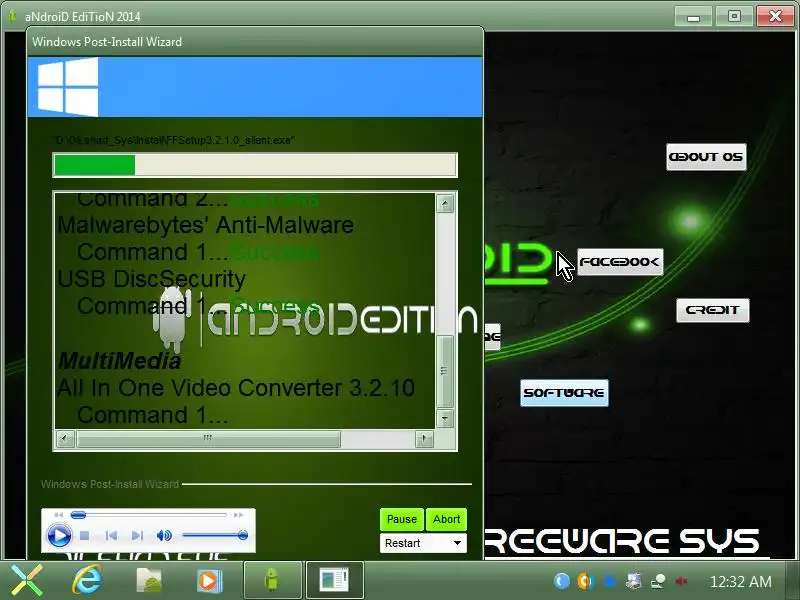This screenshot has width=800, height=600.
Task: Click the installation progress bar
Action: pyautogui.click(x=255, y=165)
